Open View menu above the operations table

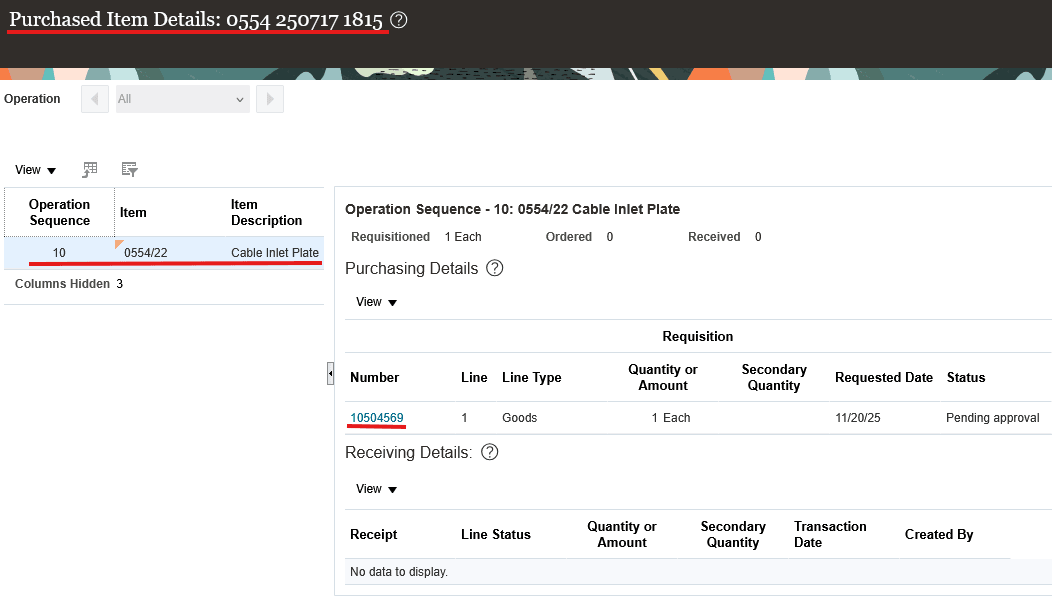pyautogui.click(x=35, y=171)
